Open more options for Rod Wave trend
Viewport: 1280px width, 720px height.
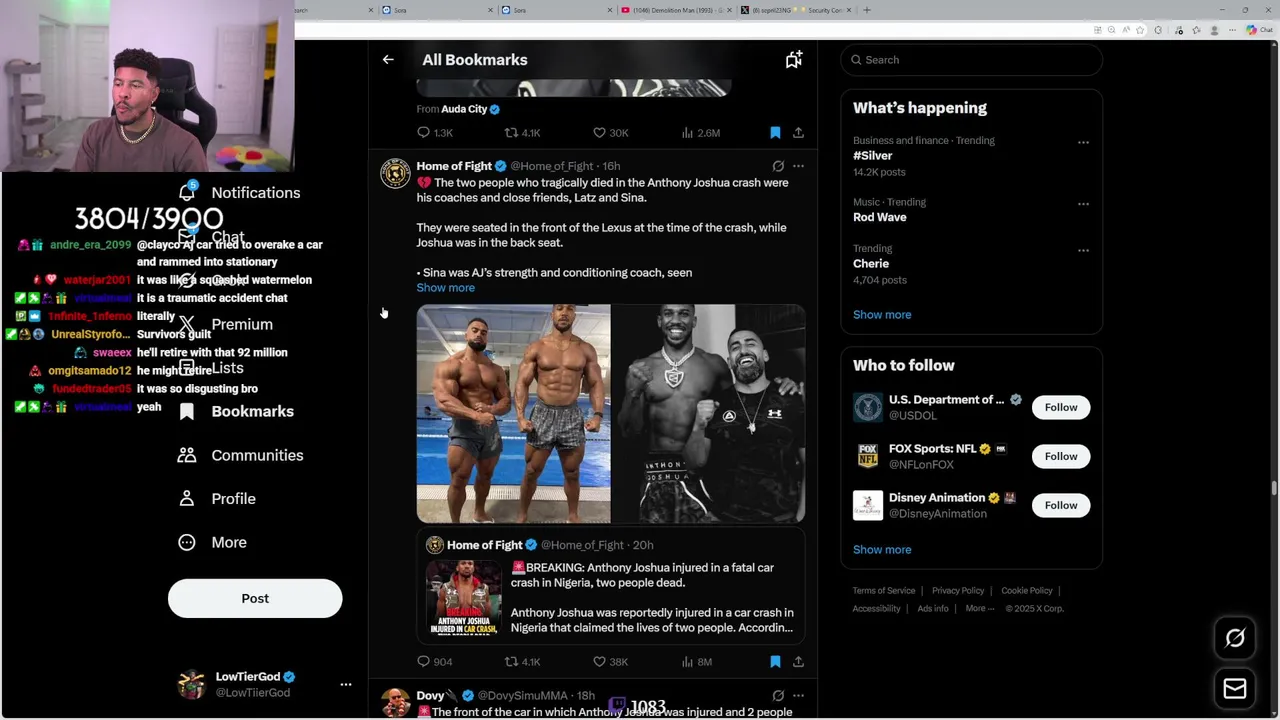(x=1083, y=204)
